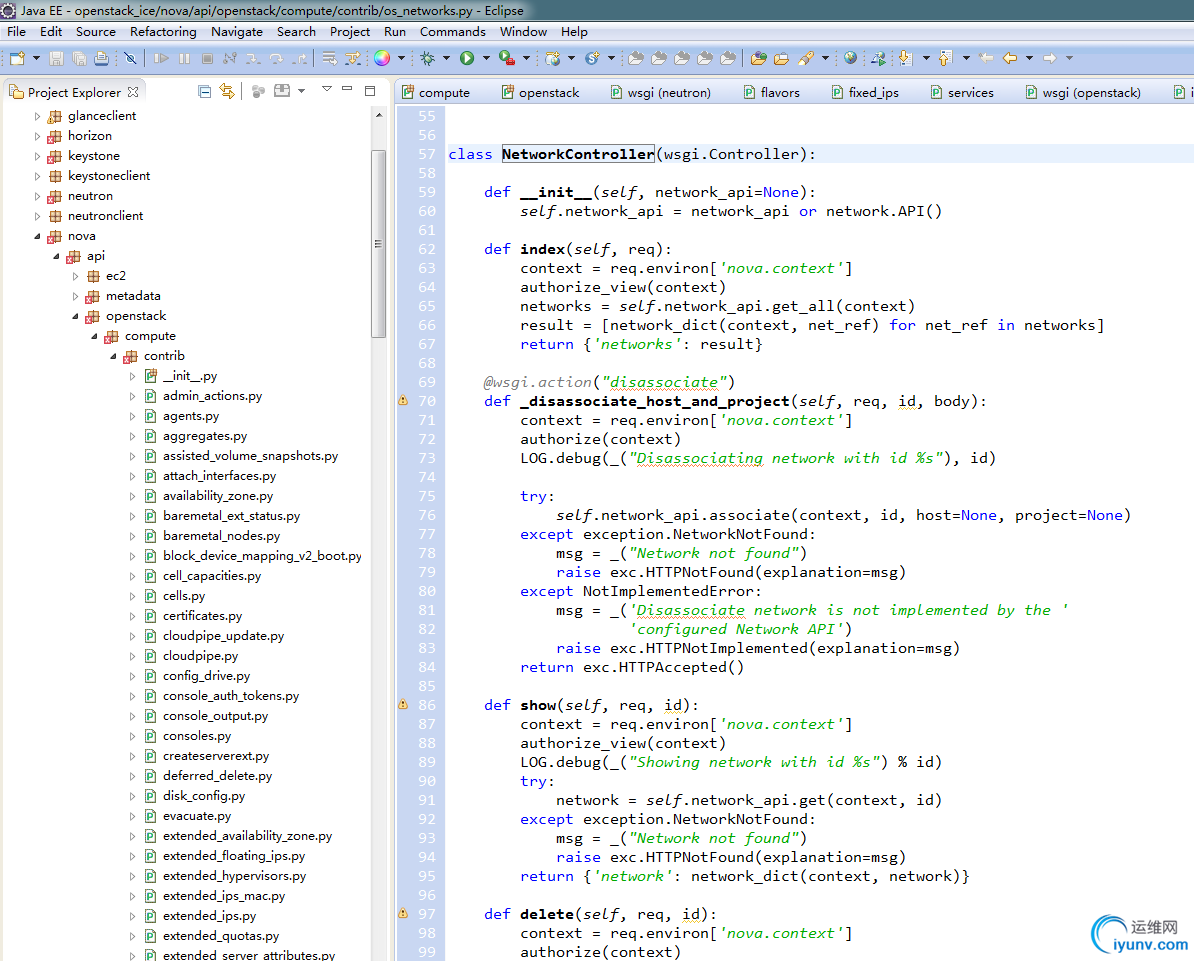1194x961 pixels.
Task: Collapse the nova project tree
Action: tap(38, 236)
